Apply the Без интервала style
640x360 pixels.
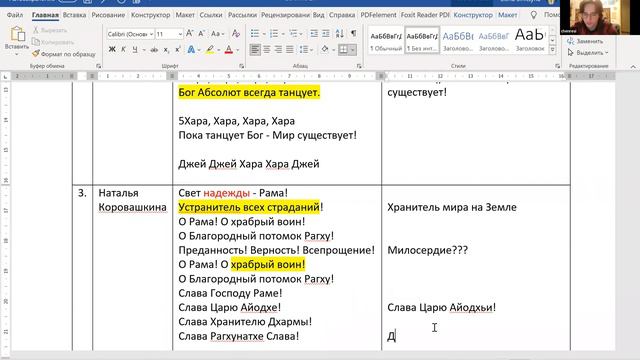pyautogui.click(x=422, y=40)
